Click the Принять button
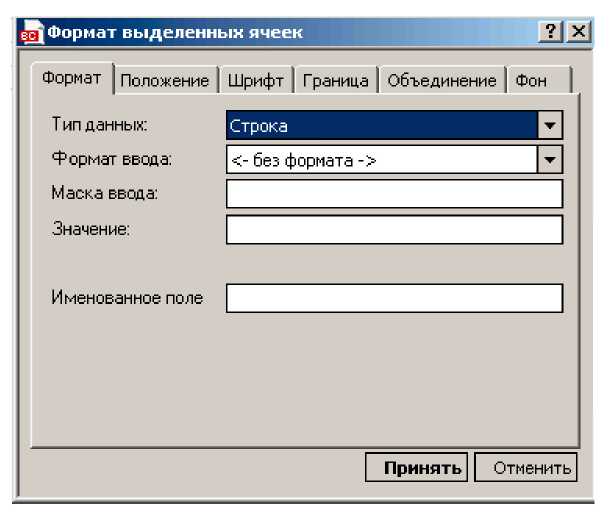Screen dimensions: 611x518 click(x=416, y=467)
